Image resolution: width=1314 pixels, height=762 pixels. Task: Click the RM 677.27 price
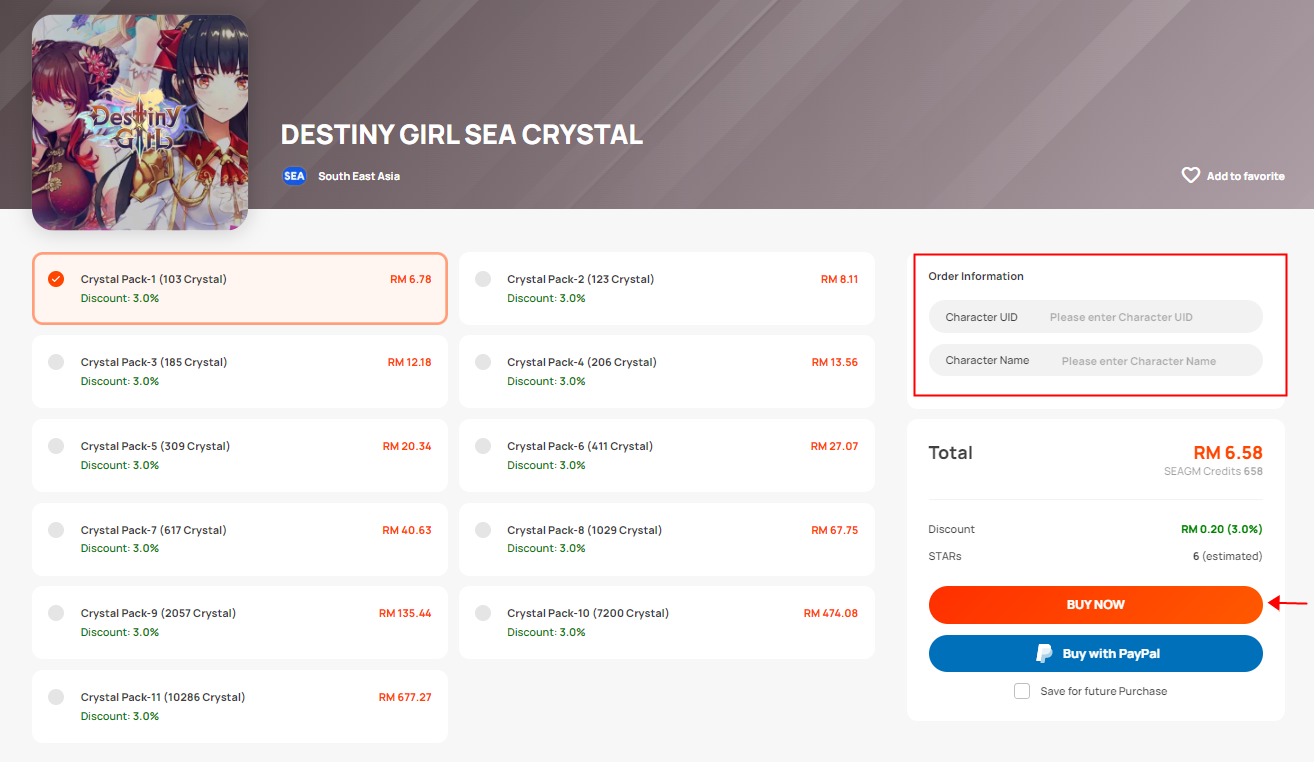tap(405, 697)
